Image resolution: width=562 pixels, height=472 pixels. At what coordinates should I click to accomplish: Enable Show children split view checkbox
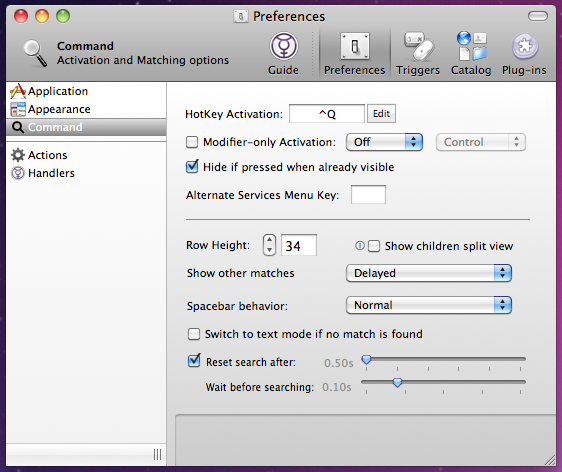tap(374, 246)
